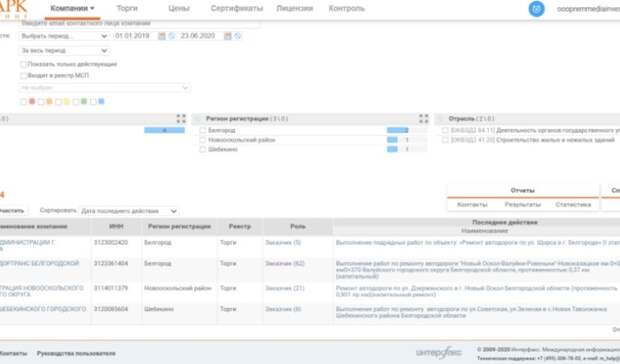Open Заказчик (21) role link
620x364 pixels.
point(285,289)
